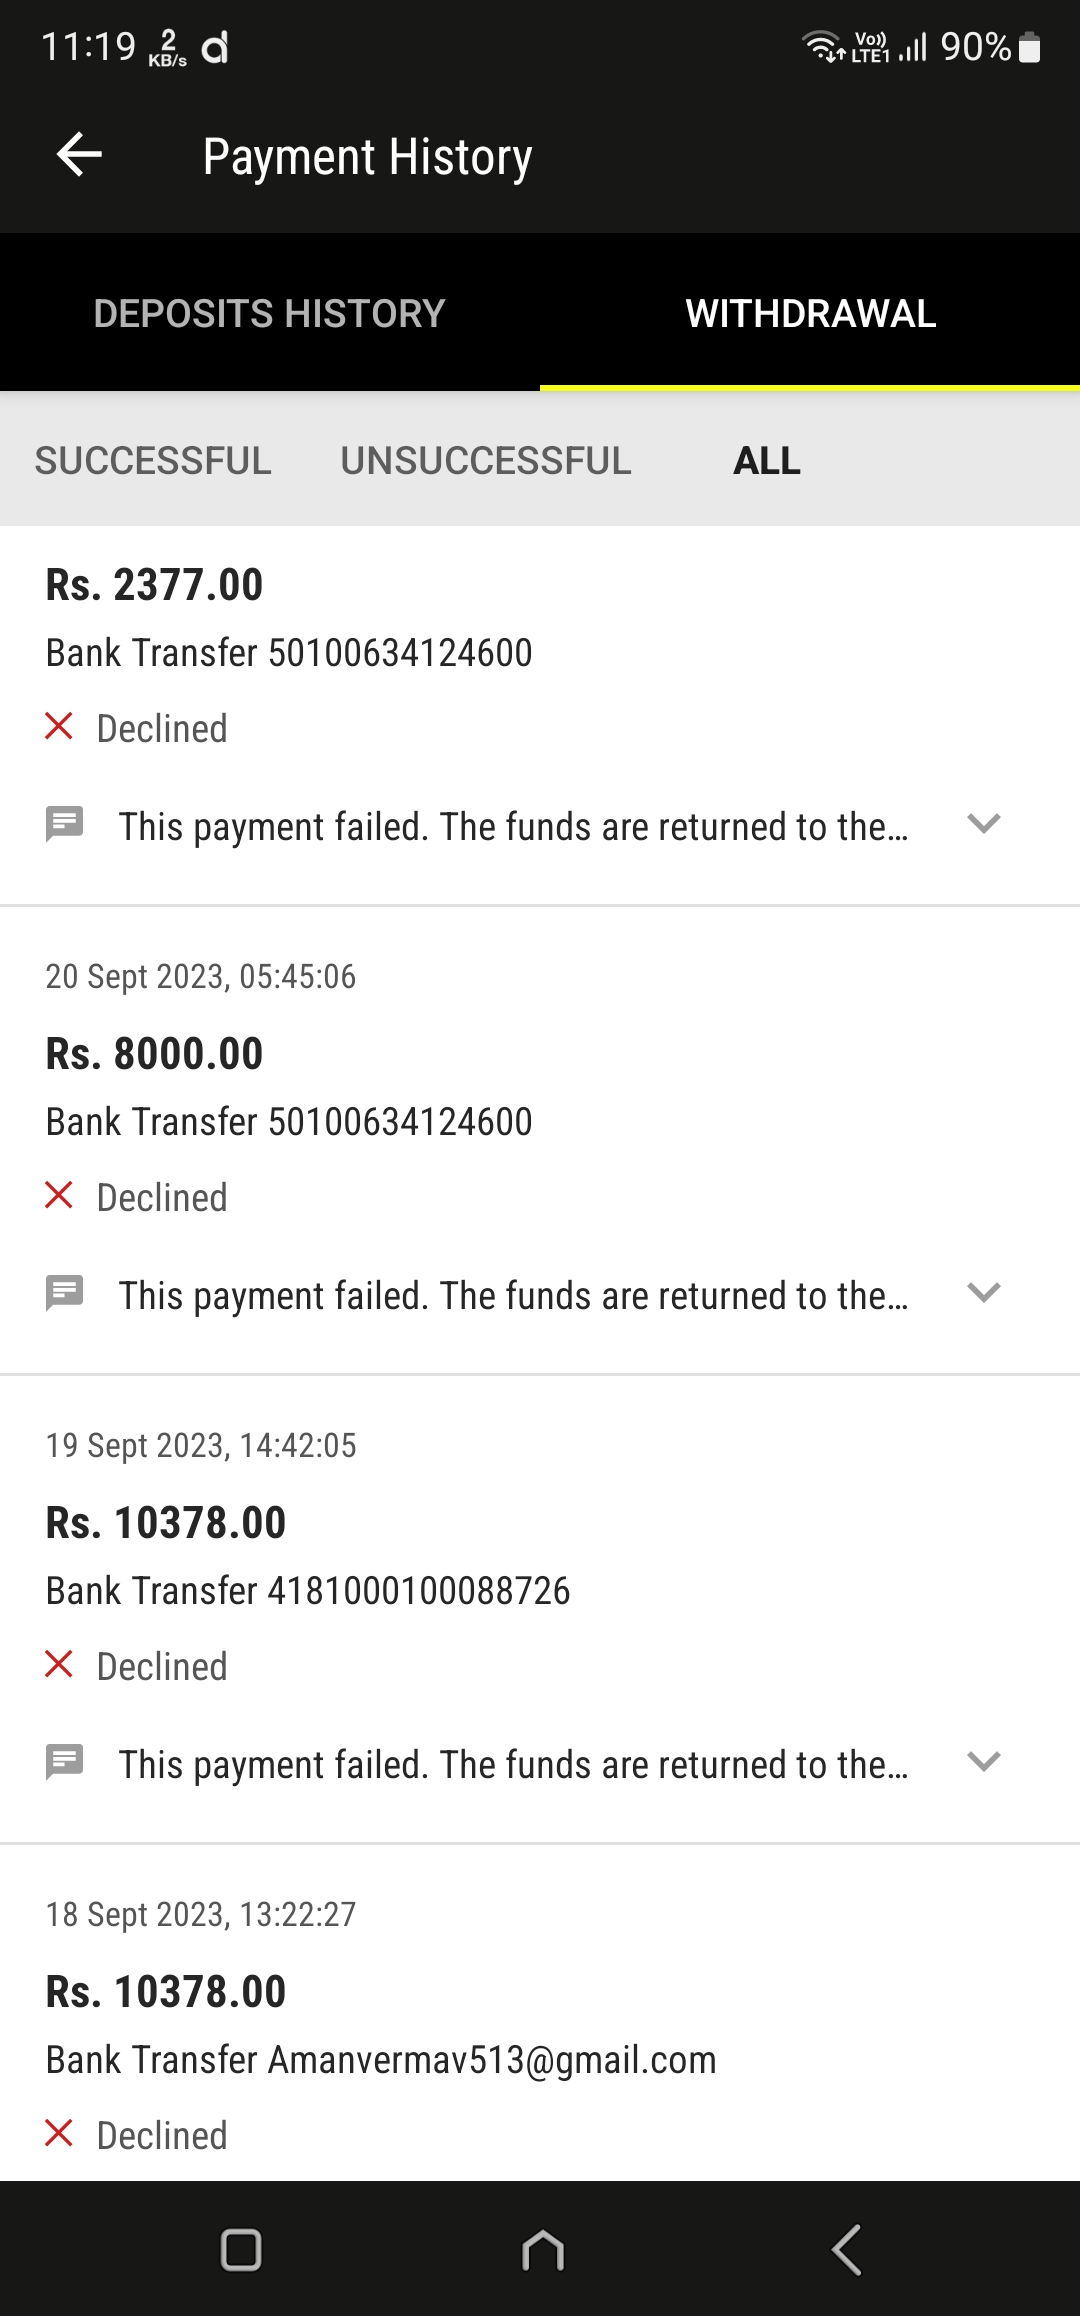This screenshot has height=2316, width=1080.
Task: Tap truncated failure text on Rs. 8000.00 entry
Action: click(x=513, y=1296)
